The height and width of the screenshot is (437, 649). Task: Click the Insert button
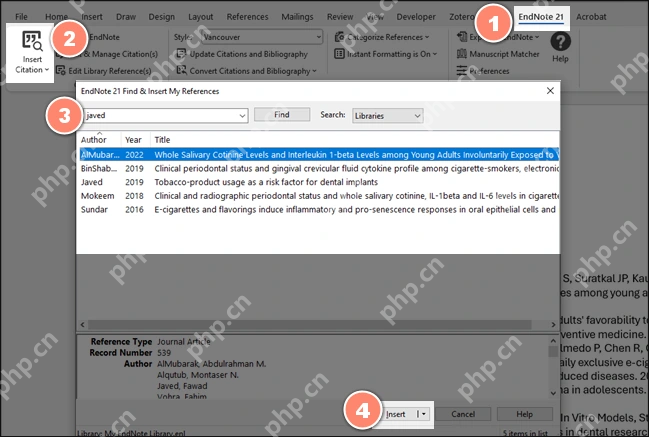pyautogui.click(x=396, y=414)
